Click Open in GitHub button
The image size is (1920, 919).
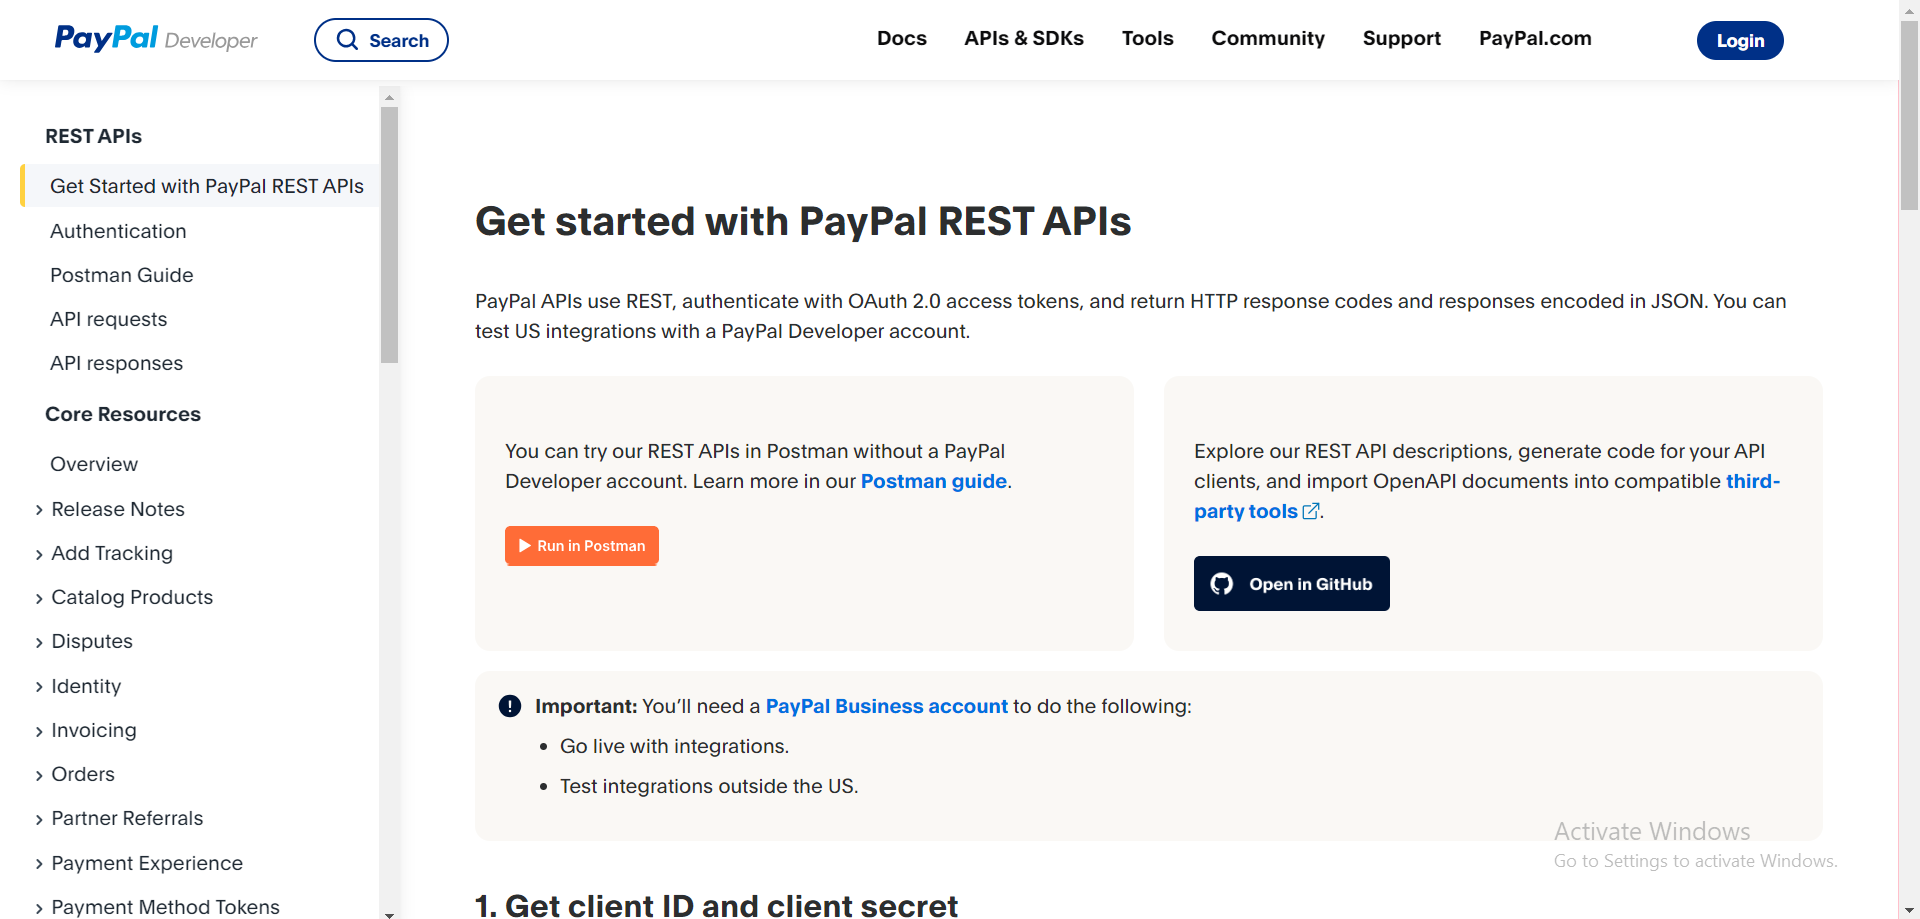tap(1292, 584)
